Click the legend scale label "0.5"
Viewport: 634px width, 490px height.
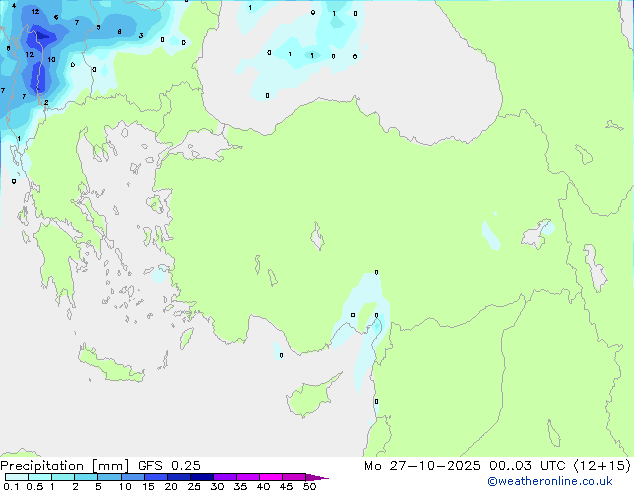tap(35, 486)
